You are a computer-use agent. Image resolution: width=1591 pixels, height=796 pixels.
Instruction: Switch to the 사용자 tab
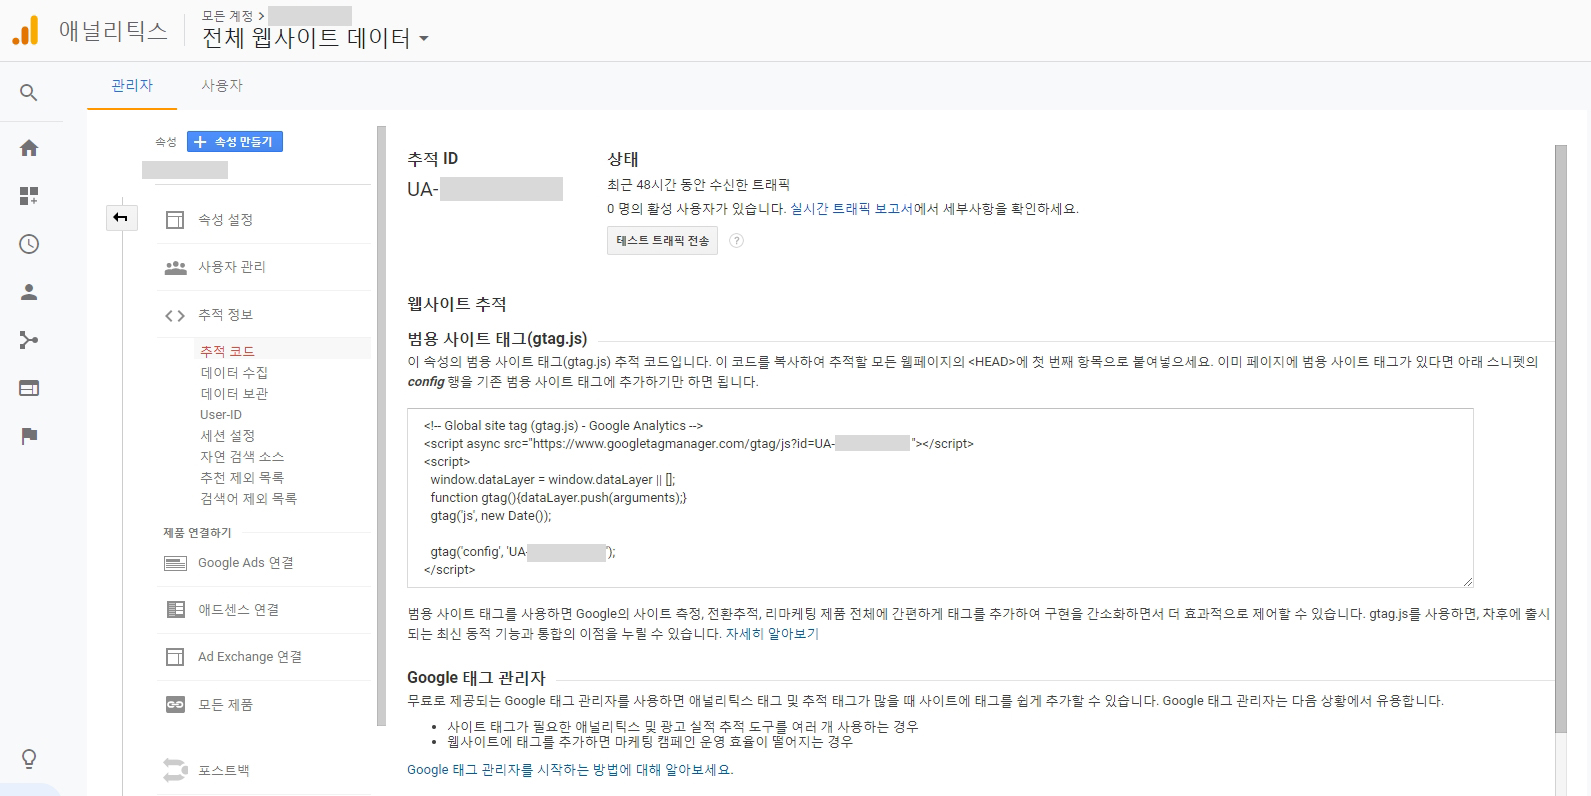(222, 86)
